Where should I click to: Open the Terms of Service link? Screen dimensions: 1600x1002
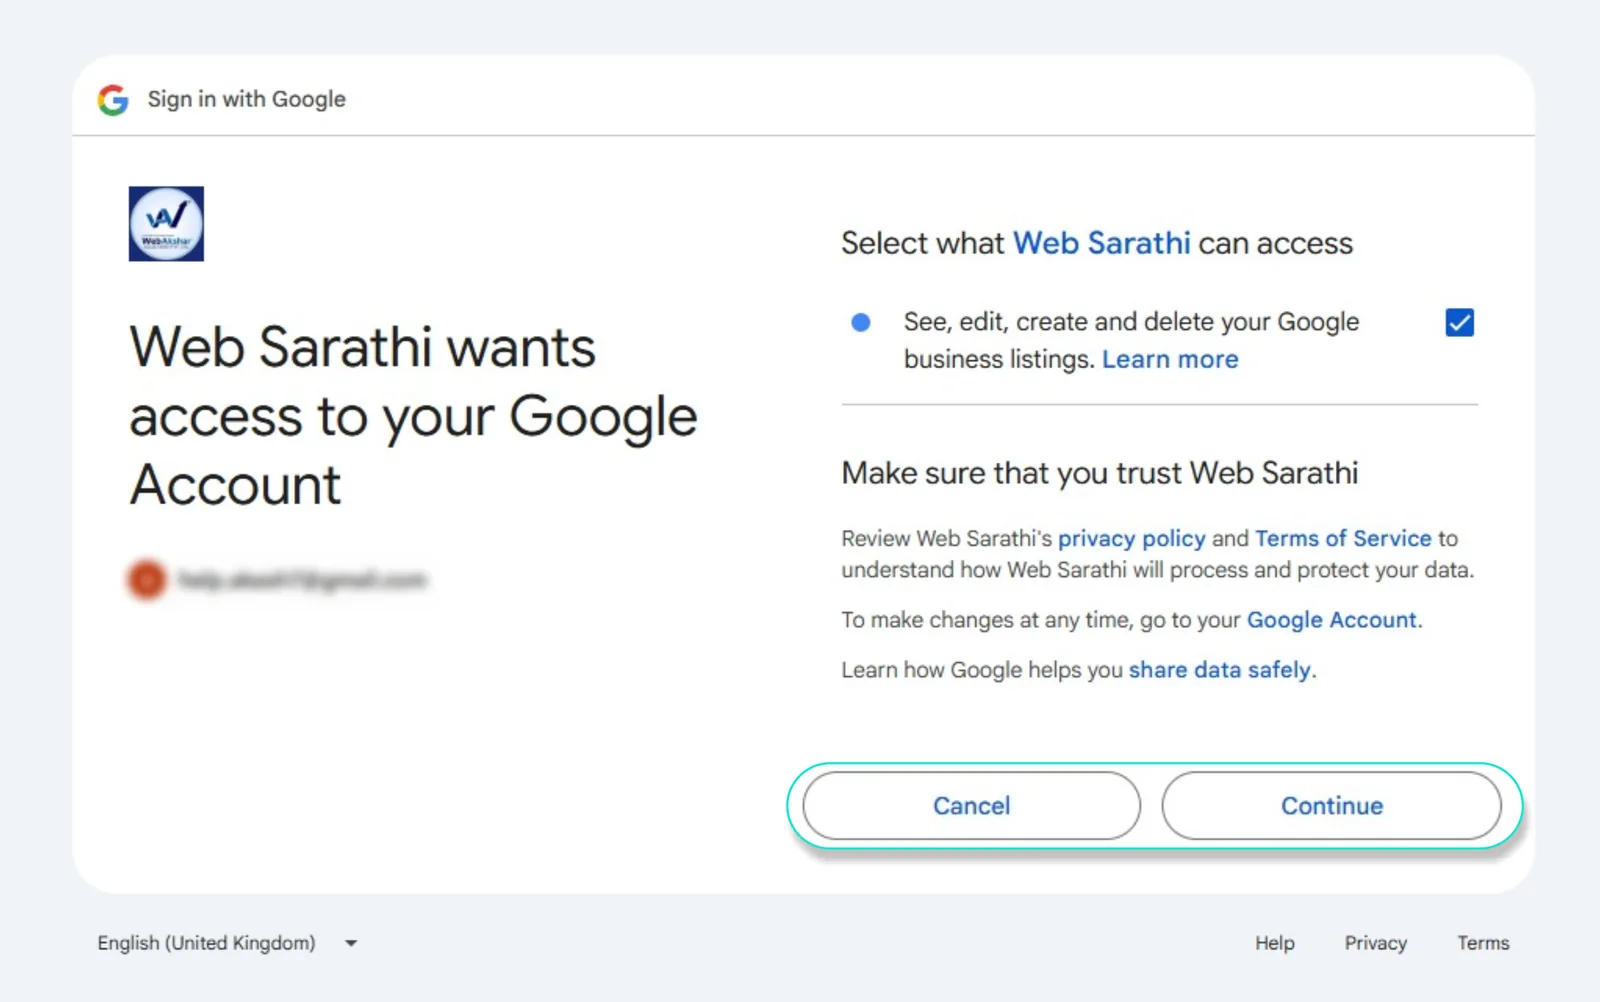click(x=1343, y=538)
